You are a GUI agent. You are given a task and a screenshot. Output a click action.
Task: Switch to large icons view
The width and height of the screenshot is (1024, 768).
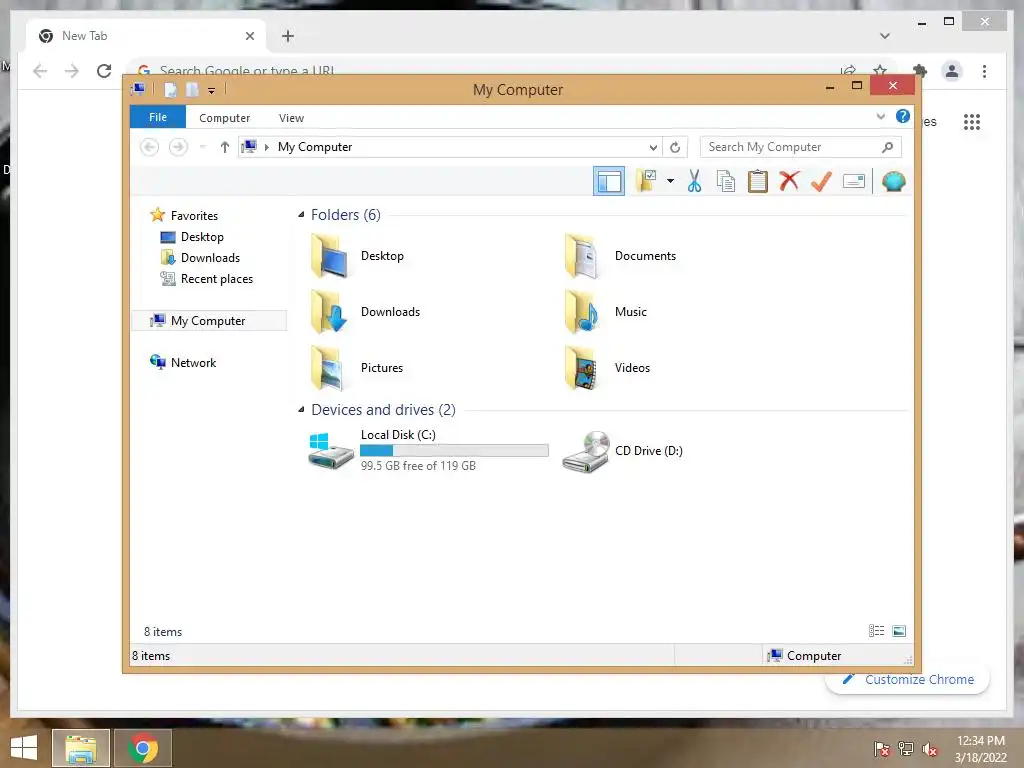pos(899,631)
